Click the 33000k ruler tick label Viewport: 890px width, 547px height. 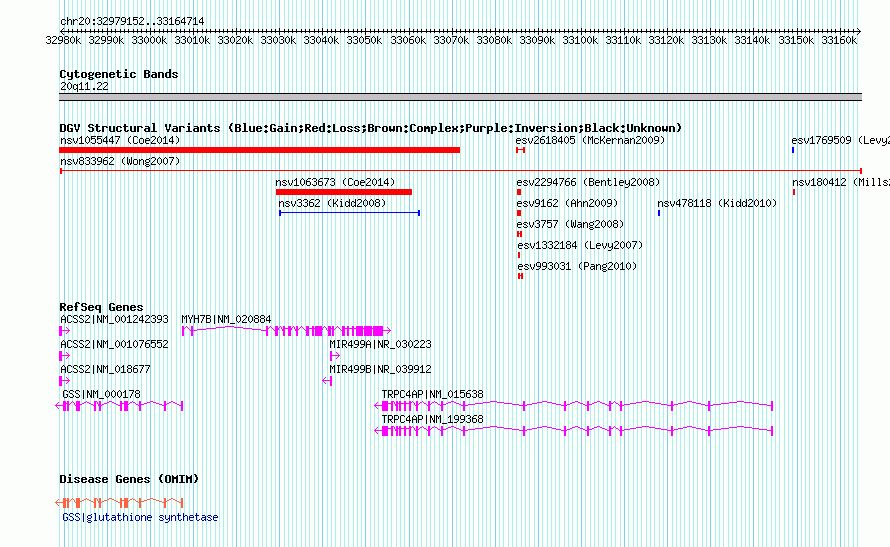click(x=149, y=40)
